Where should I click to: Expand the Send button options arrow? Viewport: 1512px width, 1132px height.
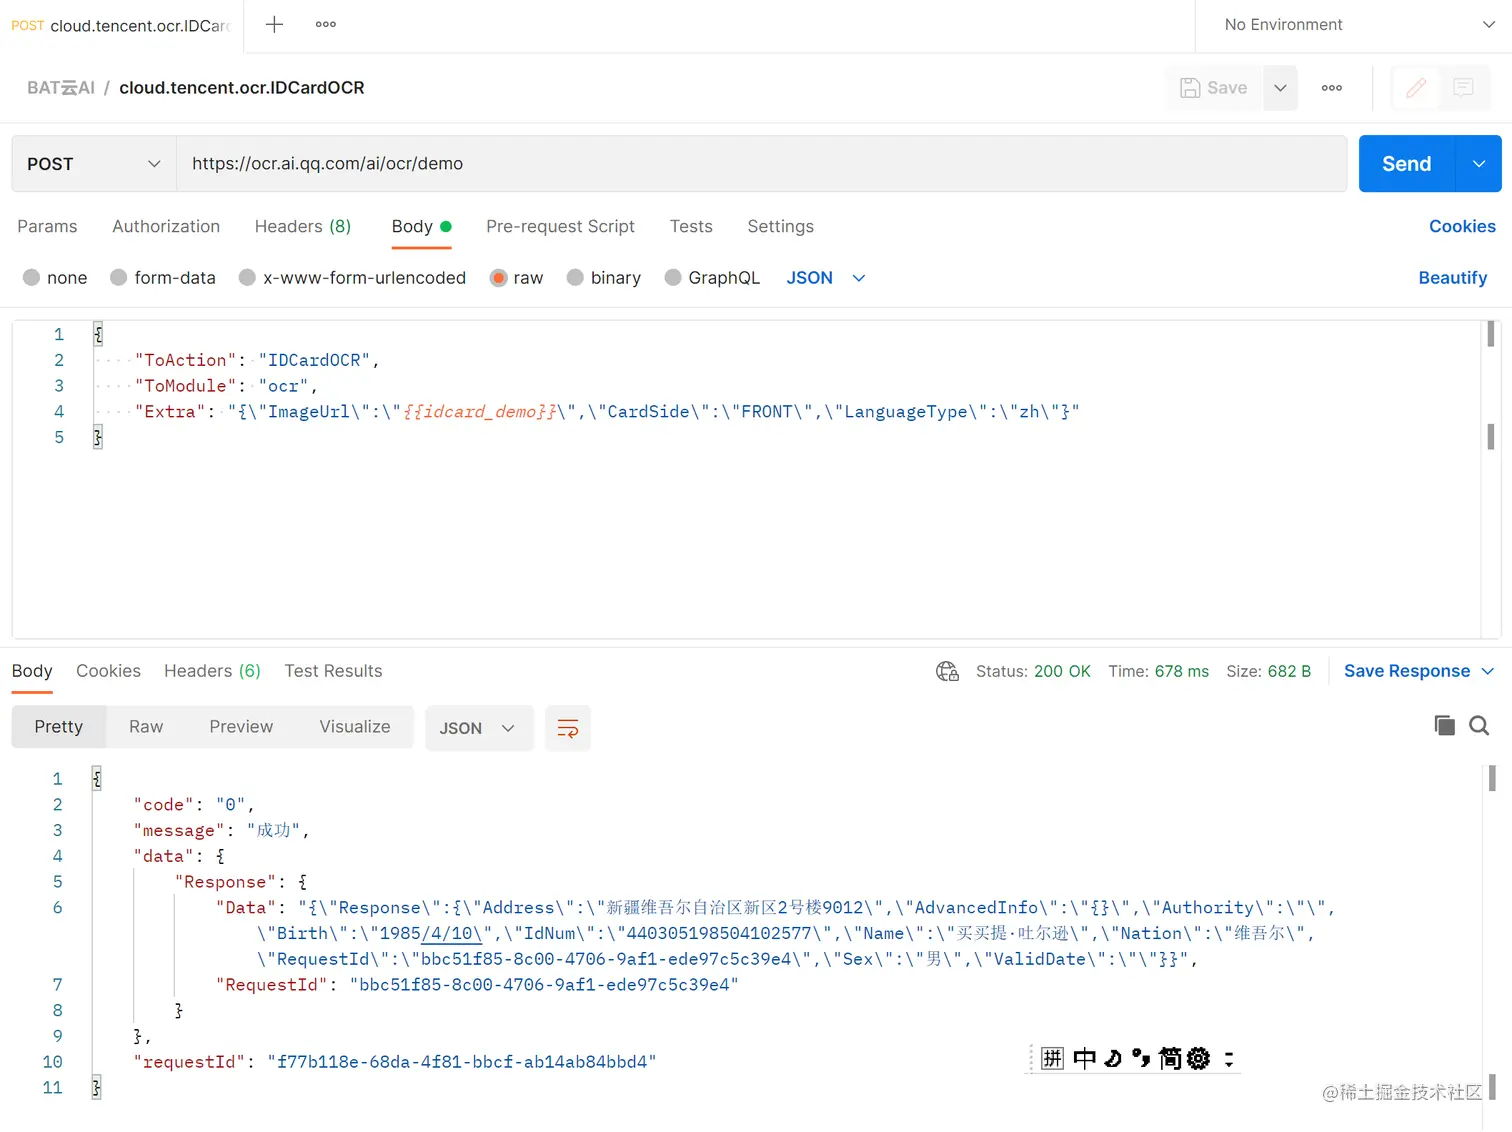[x=1479, y=164]
